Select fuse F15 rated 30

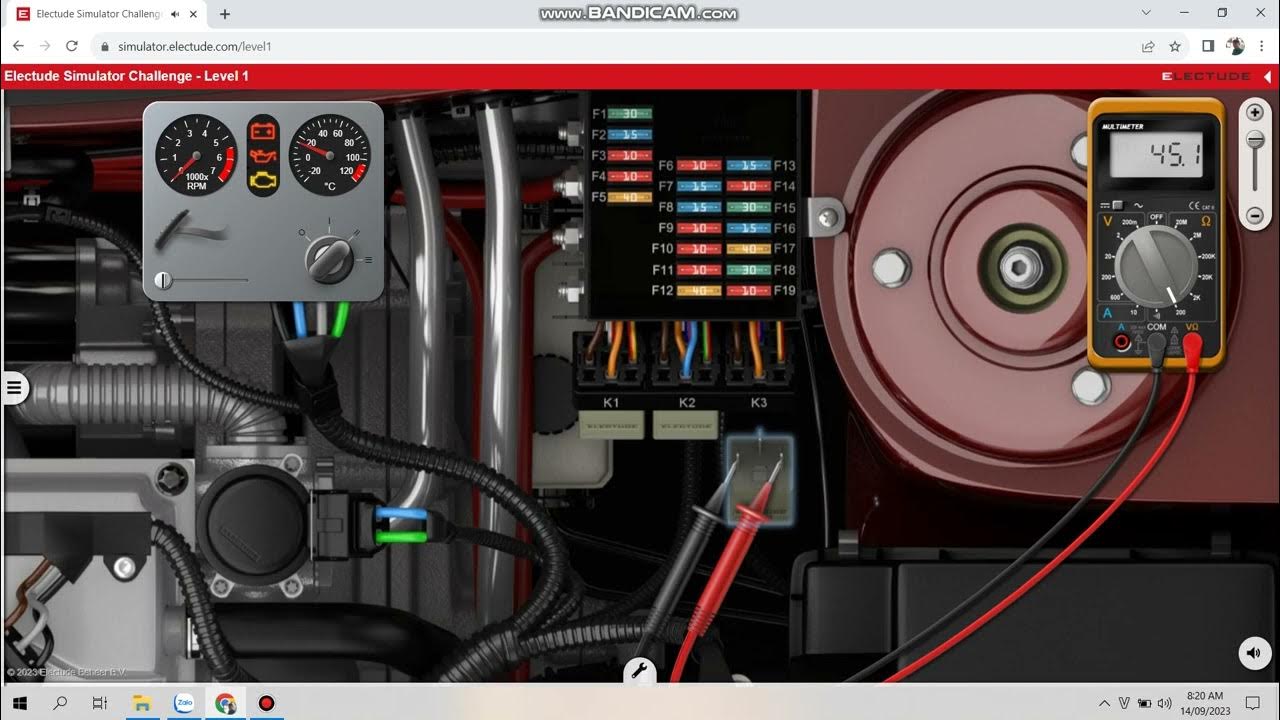point(748,208)
